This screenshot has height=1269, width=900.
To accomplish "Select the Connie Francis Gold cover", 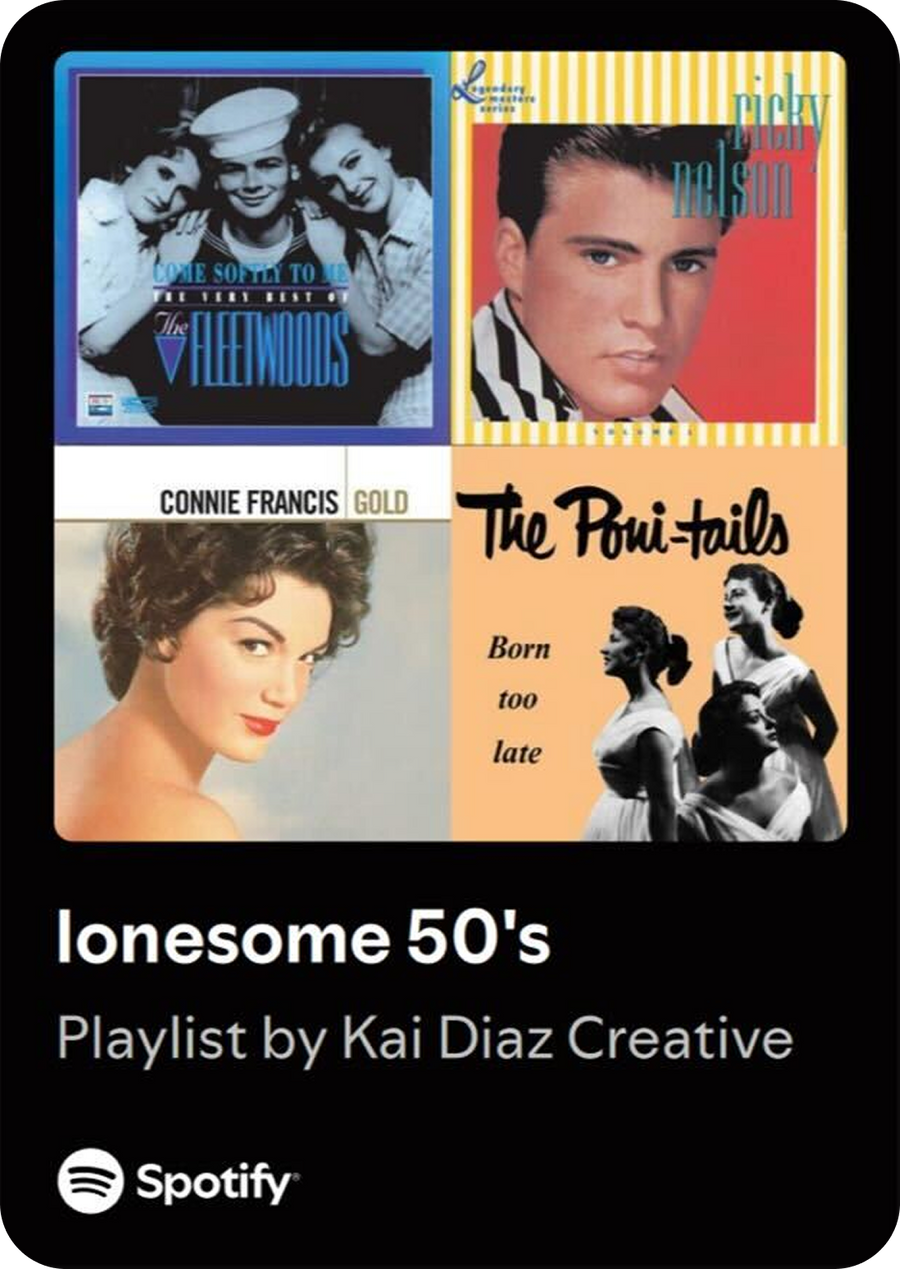I will [253, 643].
